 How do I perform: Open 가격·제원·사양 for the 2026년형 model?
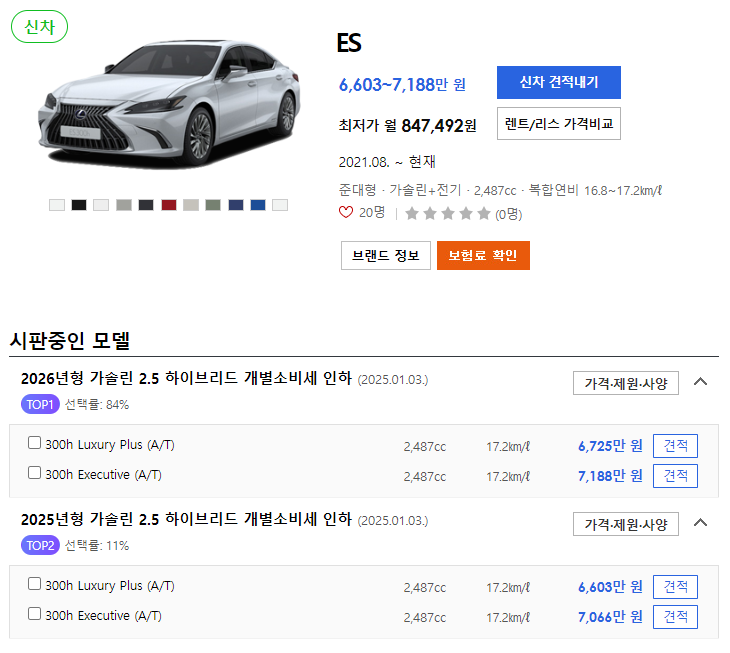(626, 383)
